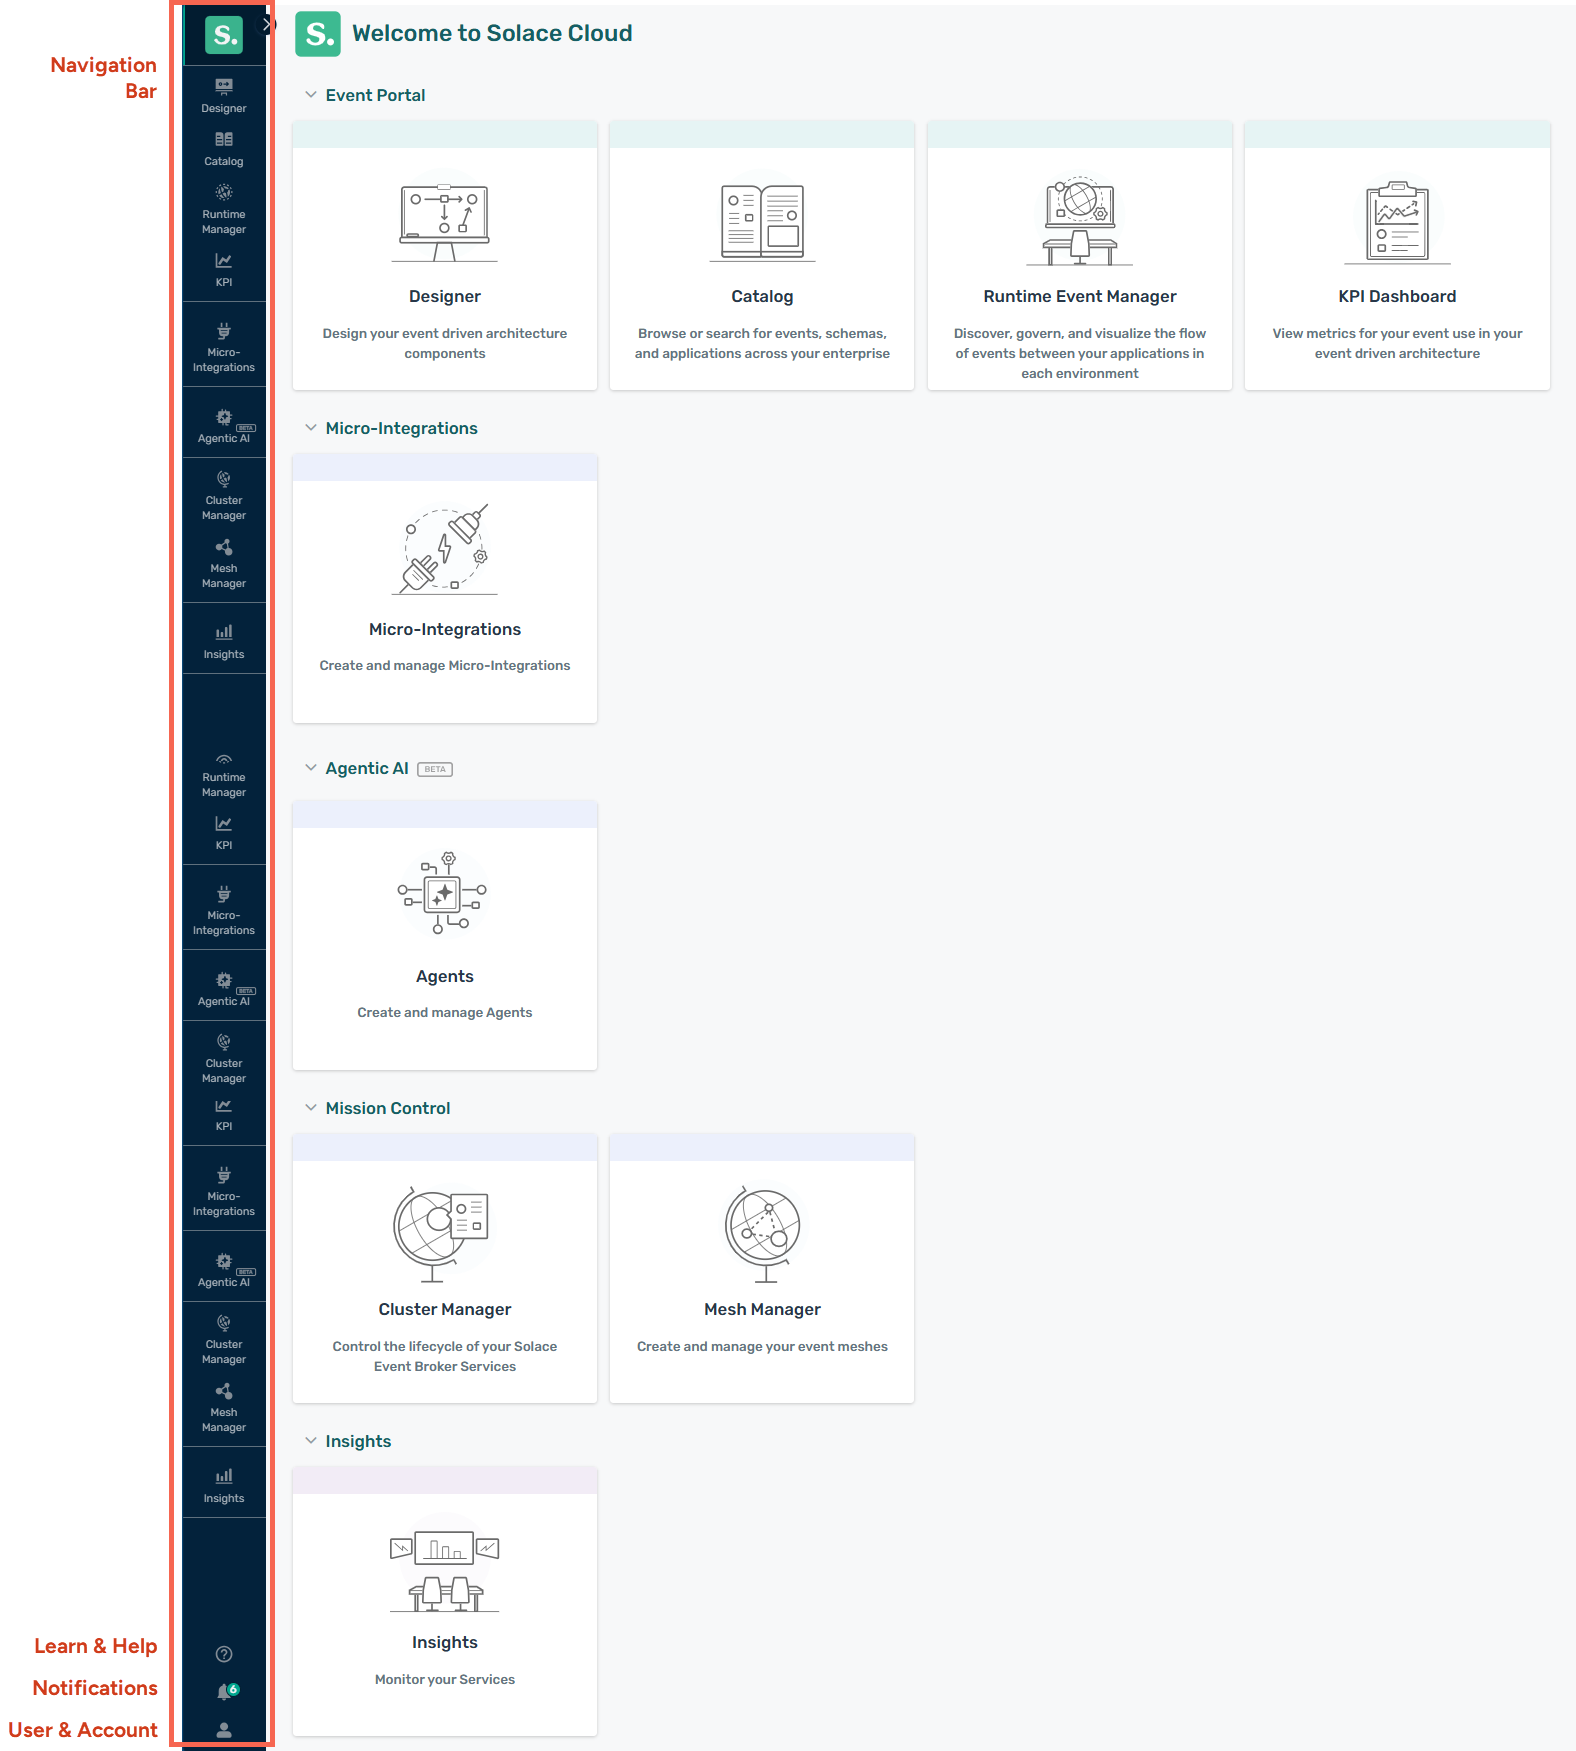The height and width of the screenshot is (1751, 1576).
Task: Click the Solace logo atop the navigation bar
Action: [224, 35]
